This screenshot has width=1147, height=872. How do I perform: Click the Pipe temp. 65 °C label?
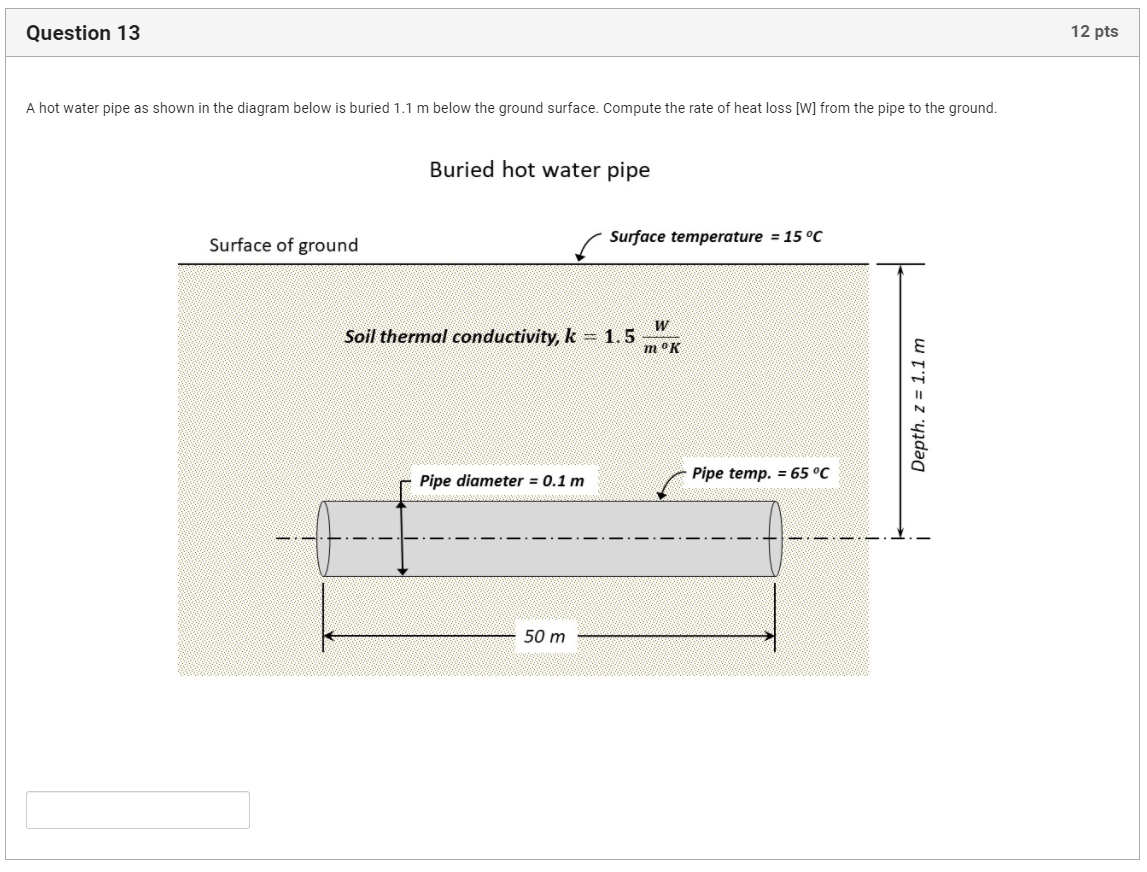tap(761, 473)
